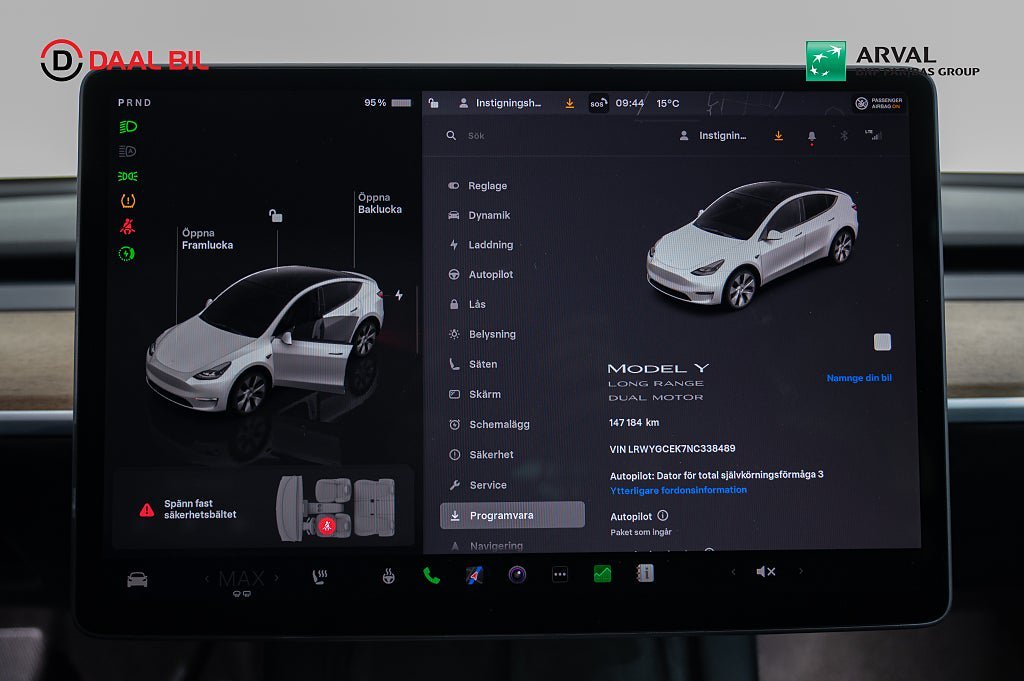Screen dimensions: 1024x681
Task: Tap the Bluetooth icon
Action: click(843, 136)
